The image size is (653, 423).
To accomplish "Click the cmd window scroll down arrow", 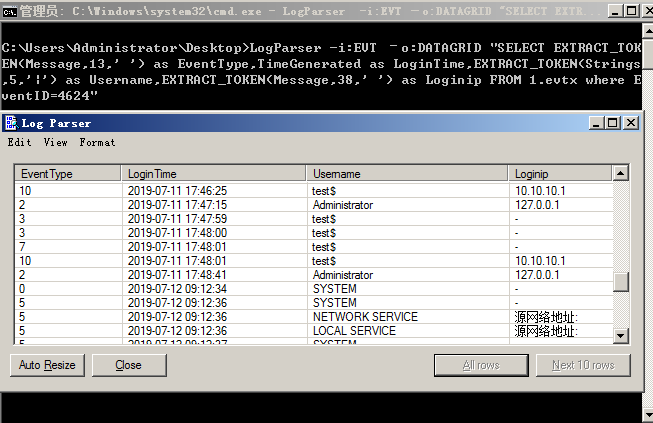I will coord(648,415).
